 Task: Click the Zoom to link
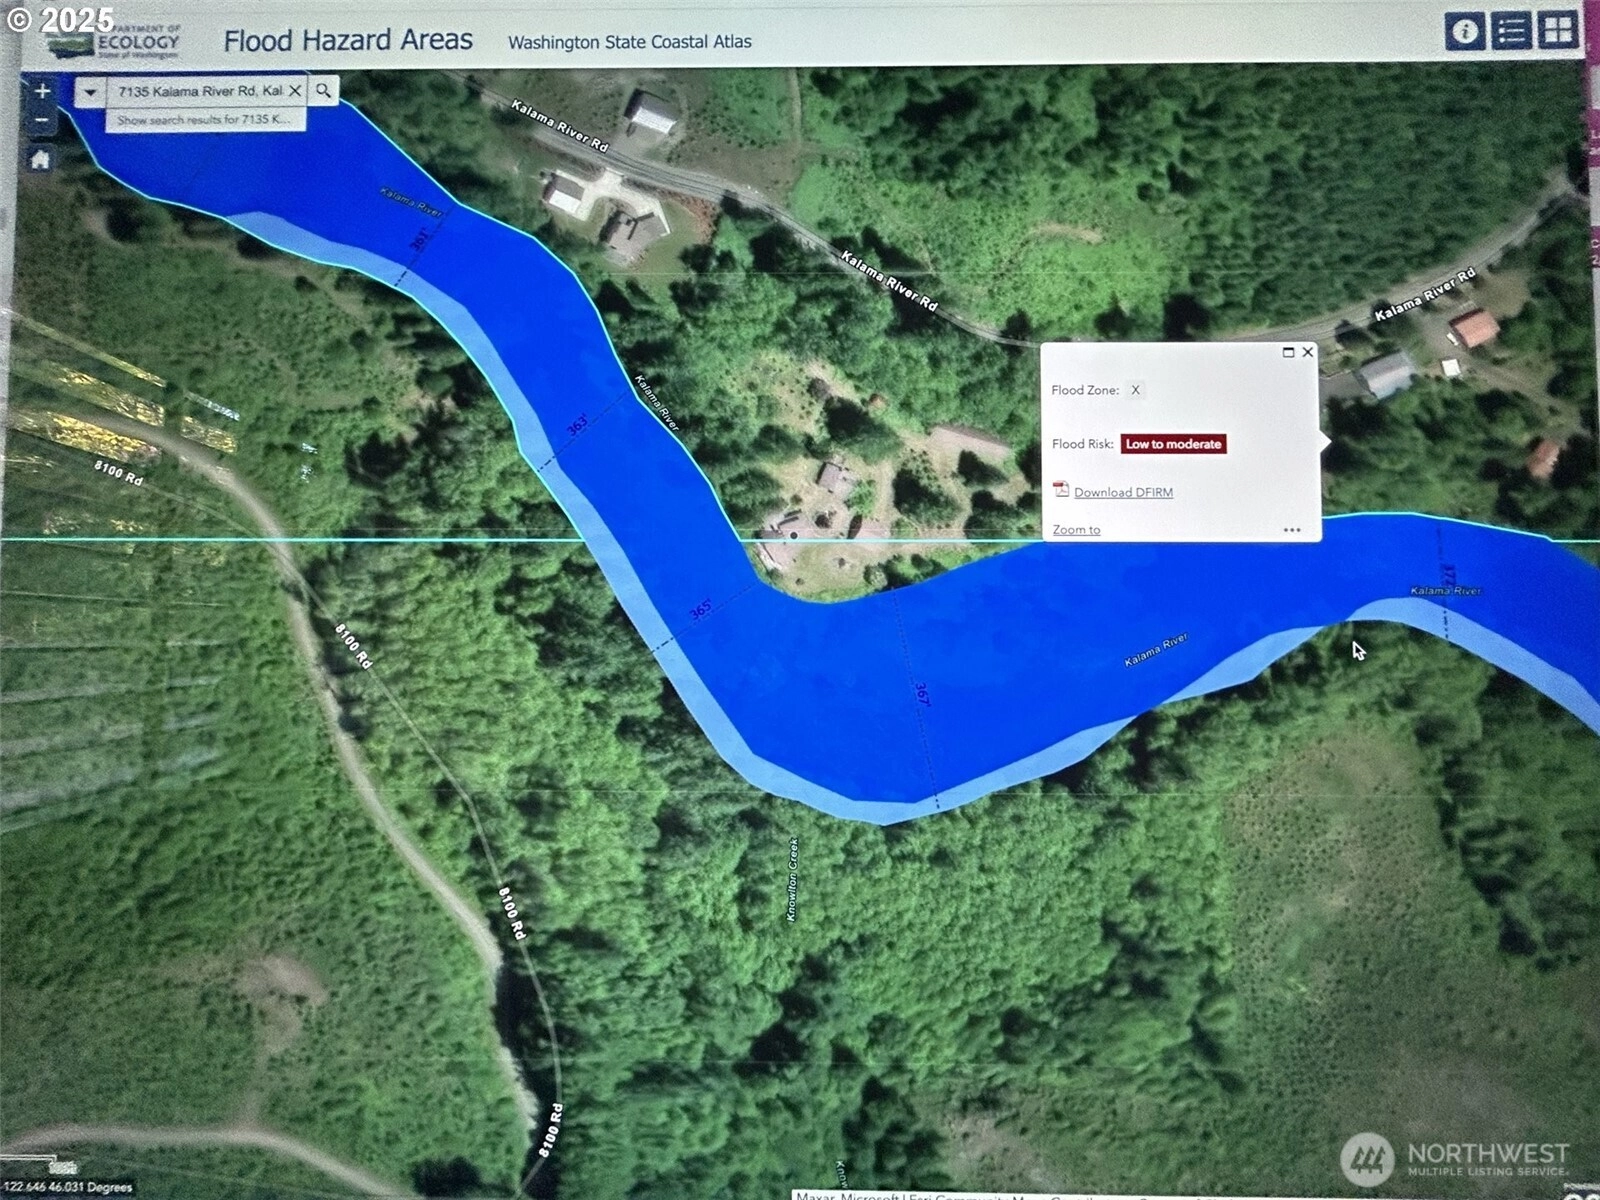[1076, 530]
